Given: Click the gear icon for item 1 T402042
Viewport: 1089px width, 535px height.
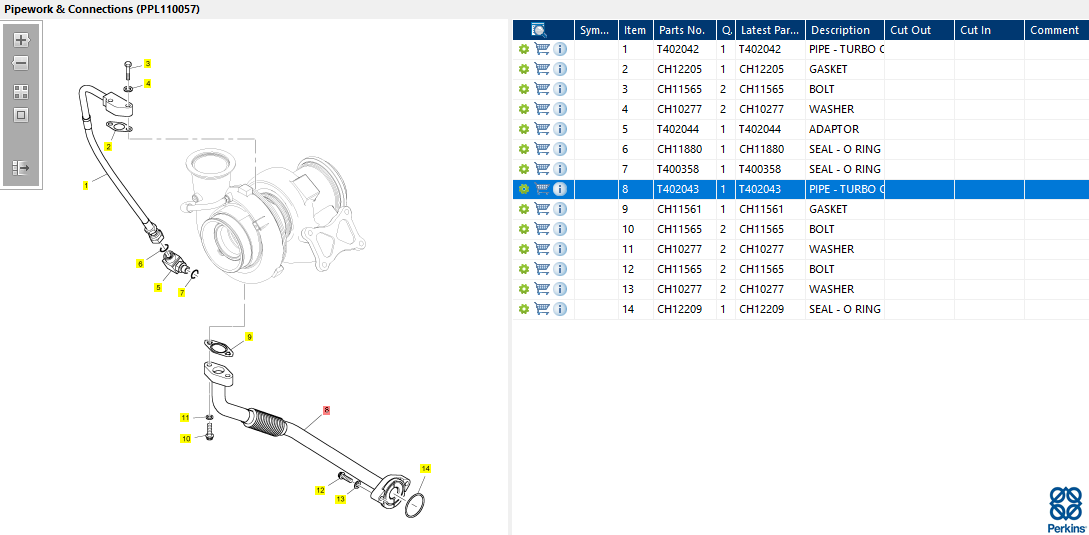Looking at the screenshot, I should (x=524, y=49).
